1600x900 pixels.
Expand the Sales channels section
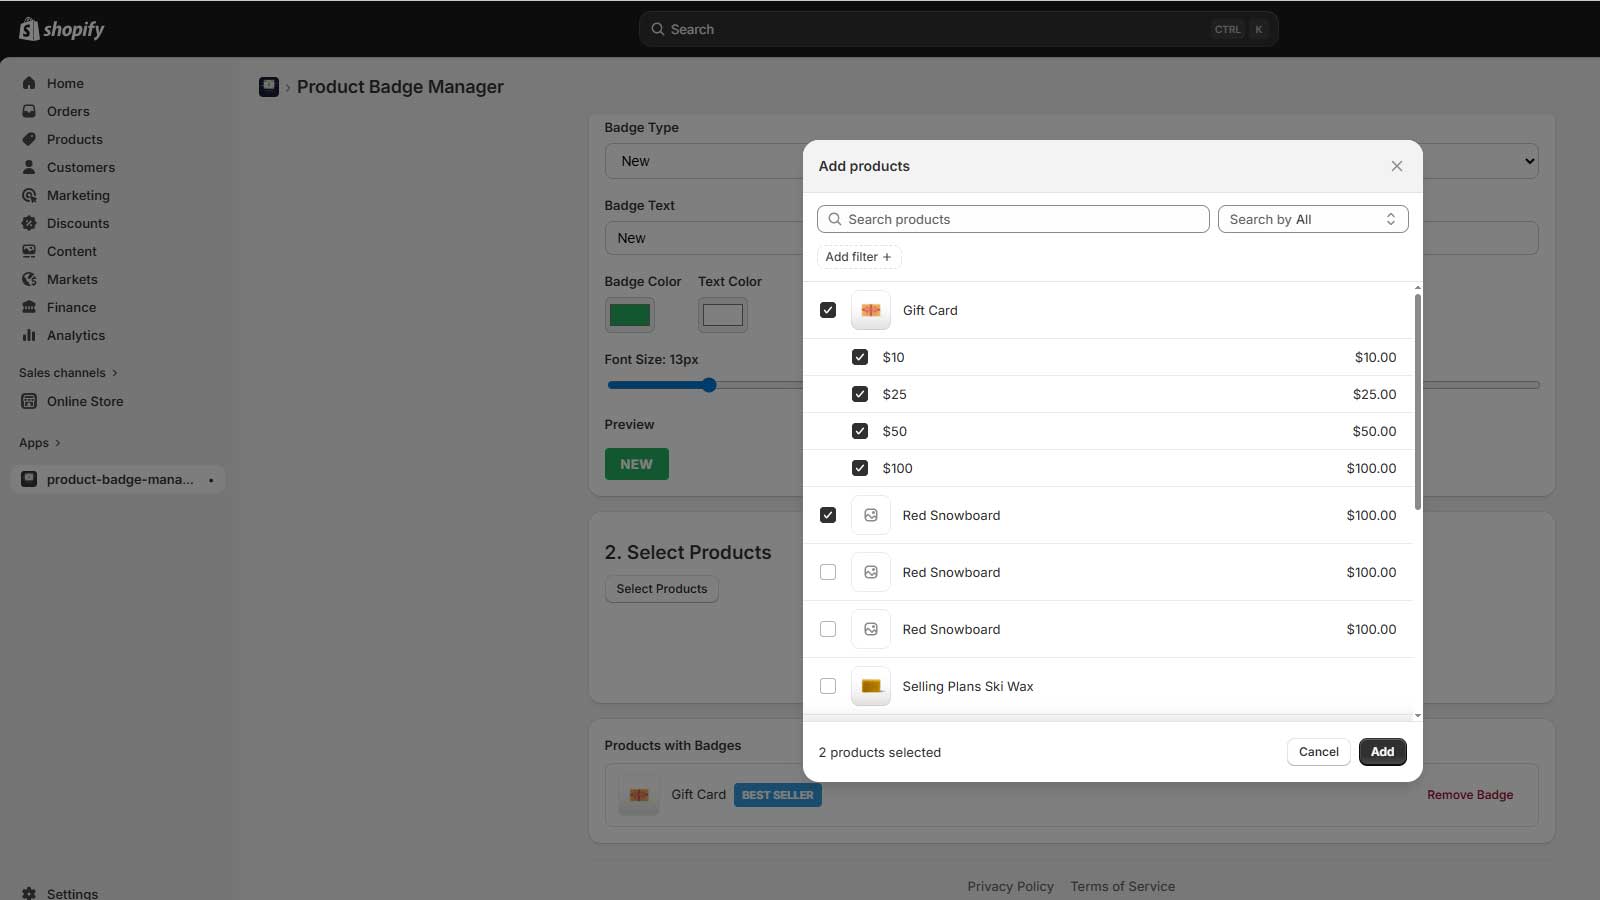tap(68, 373)
